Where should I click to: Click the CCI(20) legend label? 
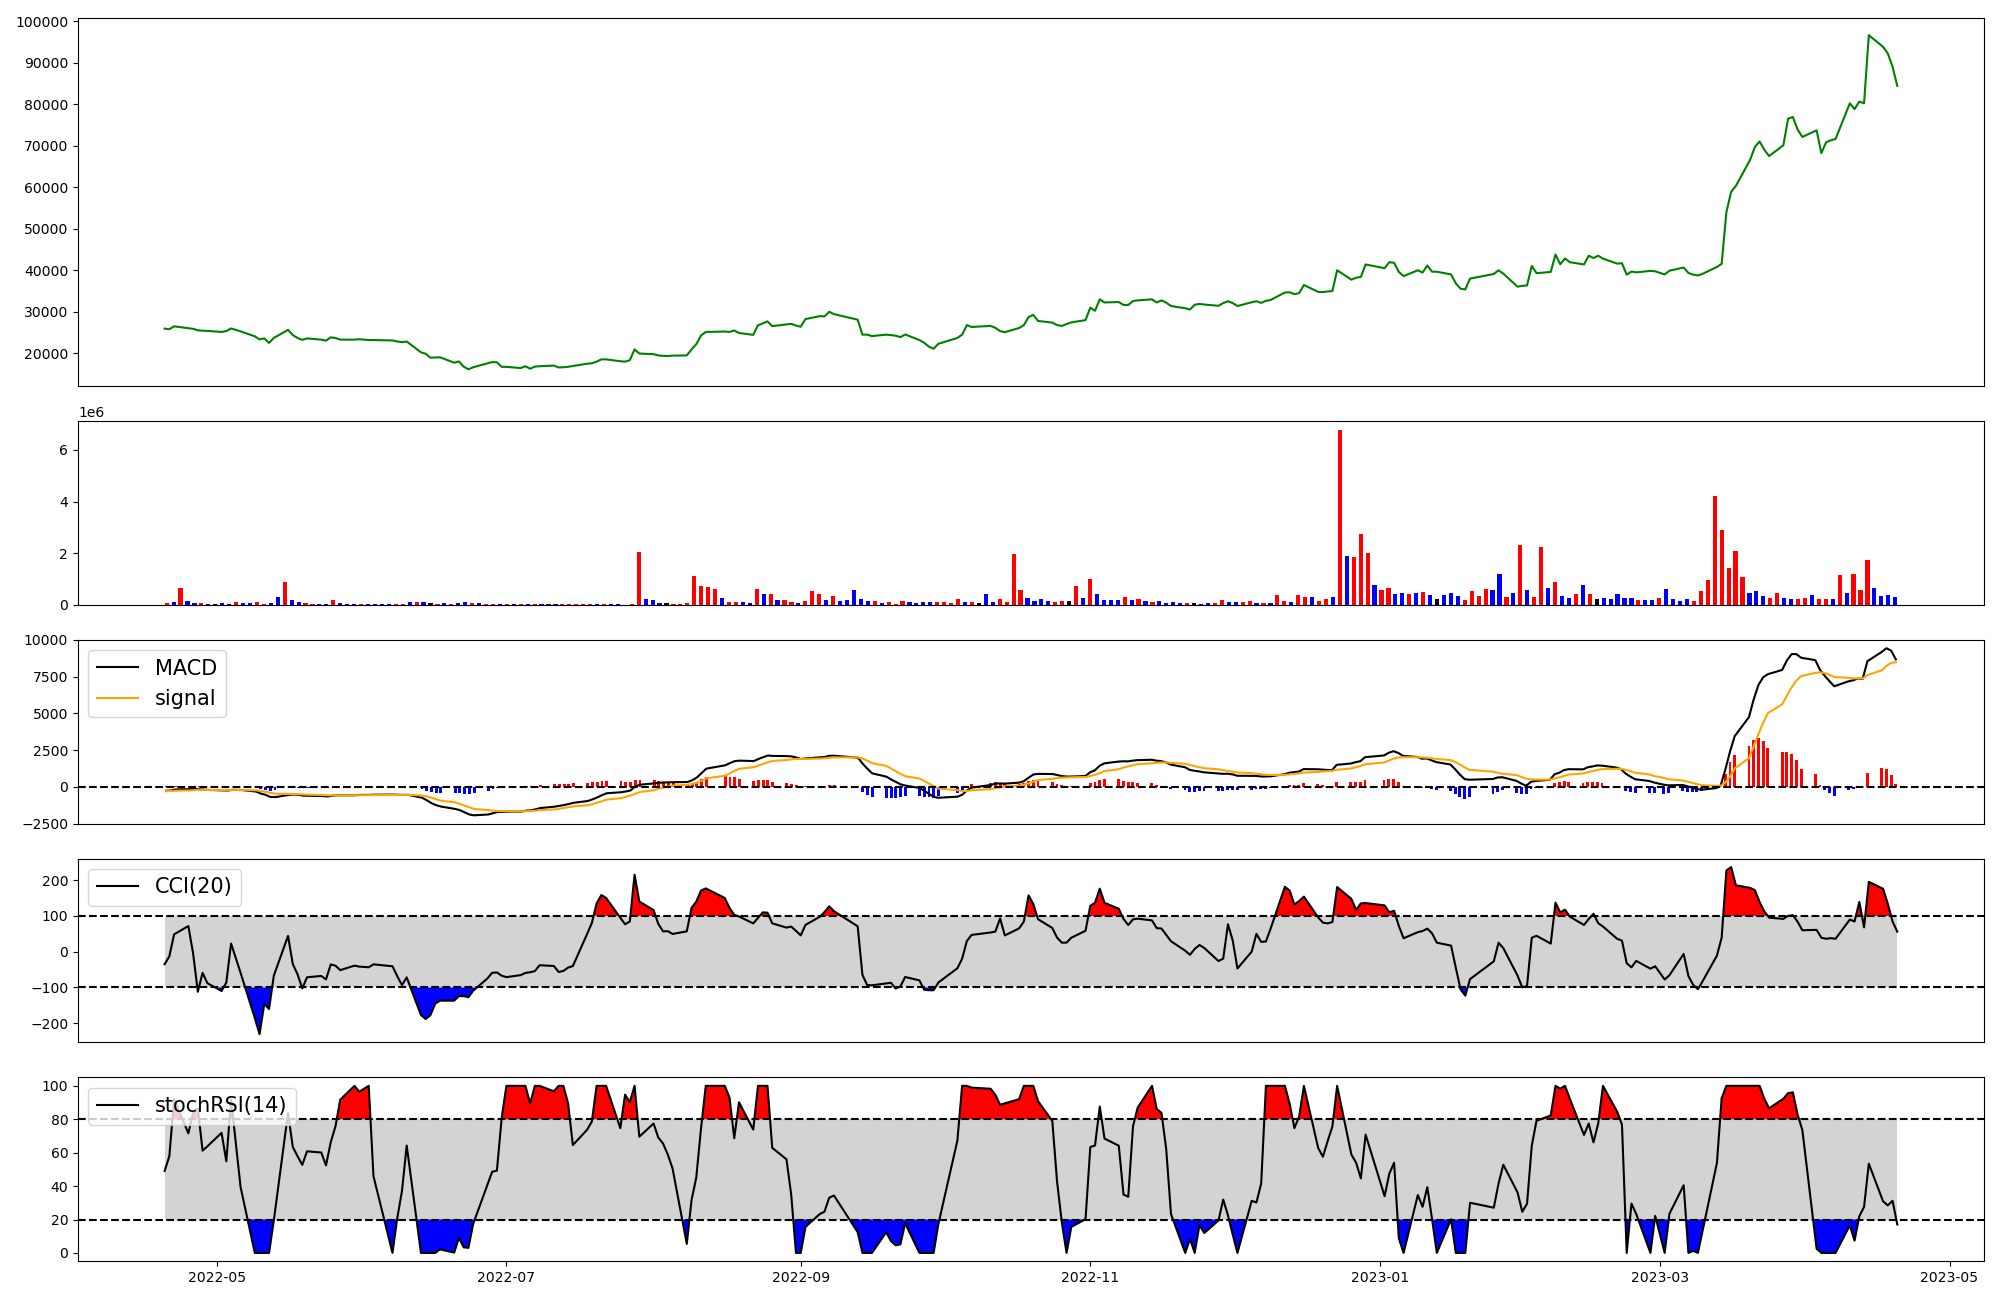coord(193,886)
